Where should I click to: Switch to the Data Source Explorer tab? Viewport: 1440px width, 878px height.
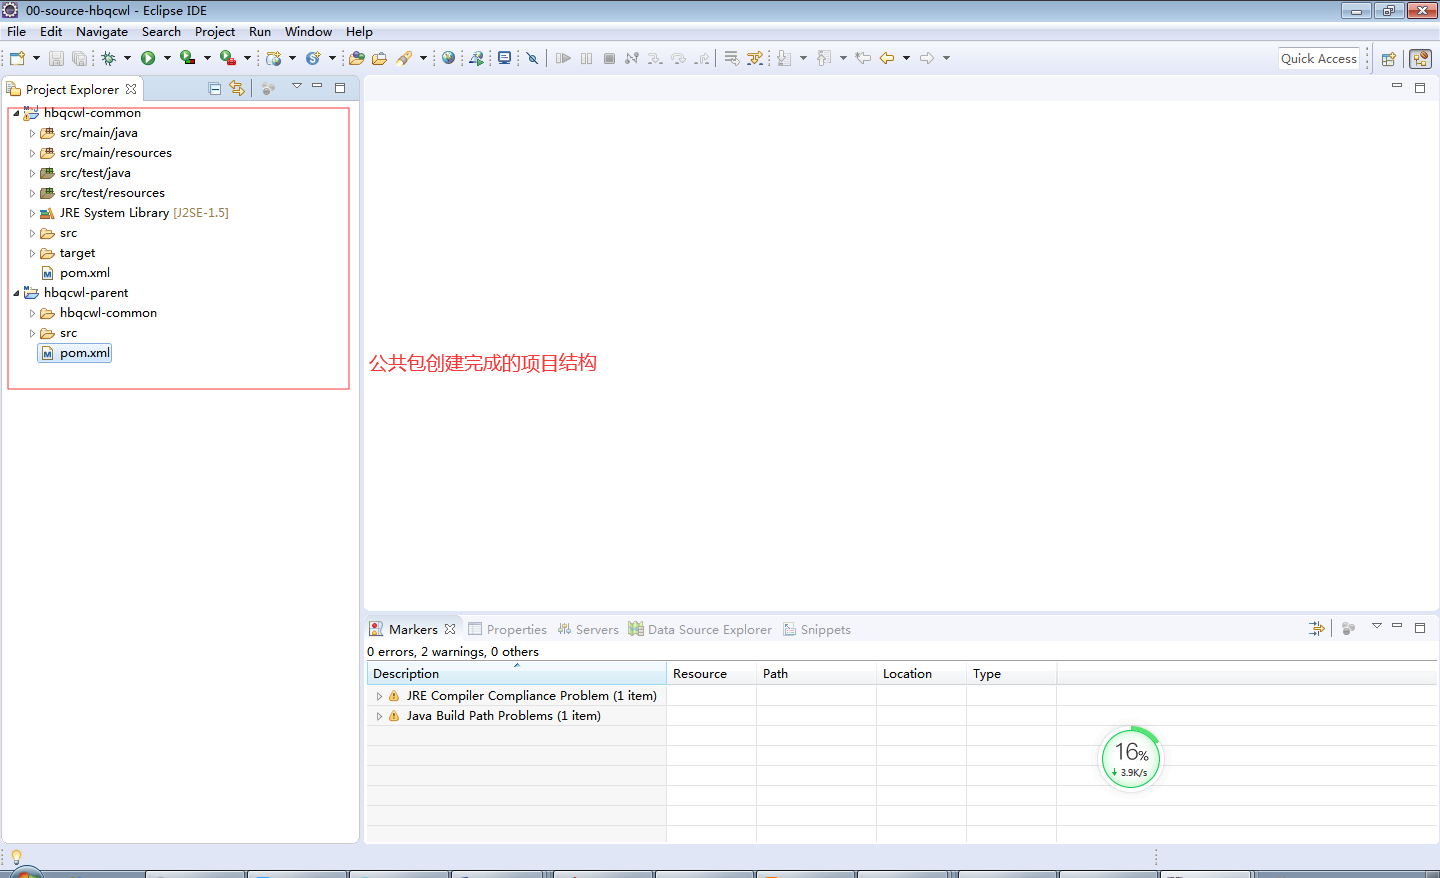700,629
